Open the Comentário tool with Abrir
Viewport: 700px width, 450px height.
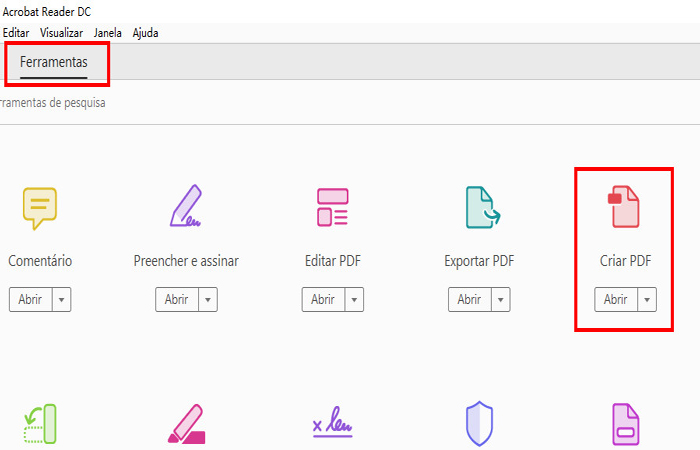tap(30, 300)
